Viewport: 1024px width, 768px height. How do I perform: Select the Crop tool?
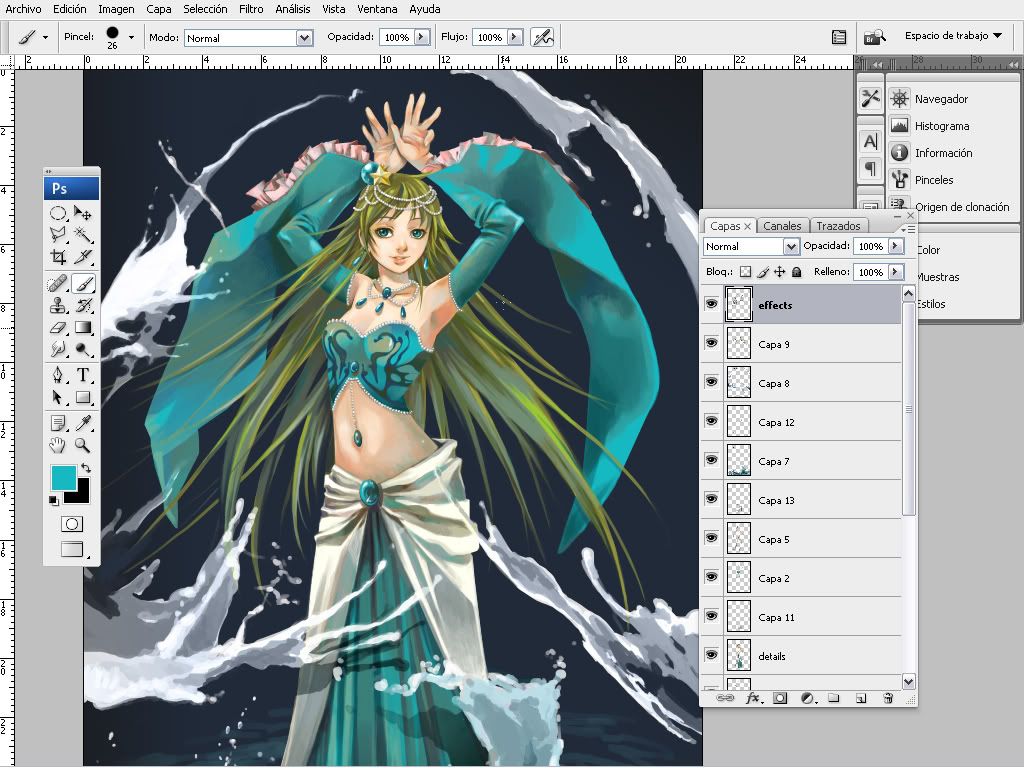point(58,257)
